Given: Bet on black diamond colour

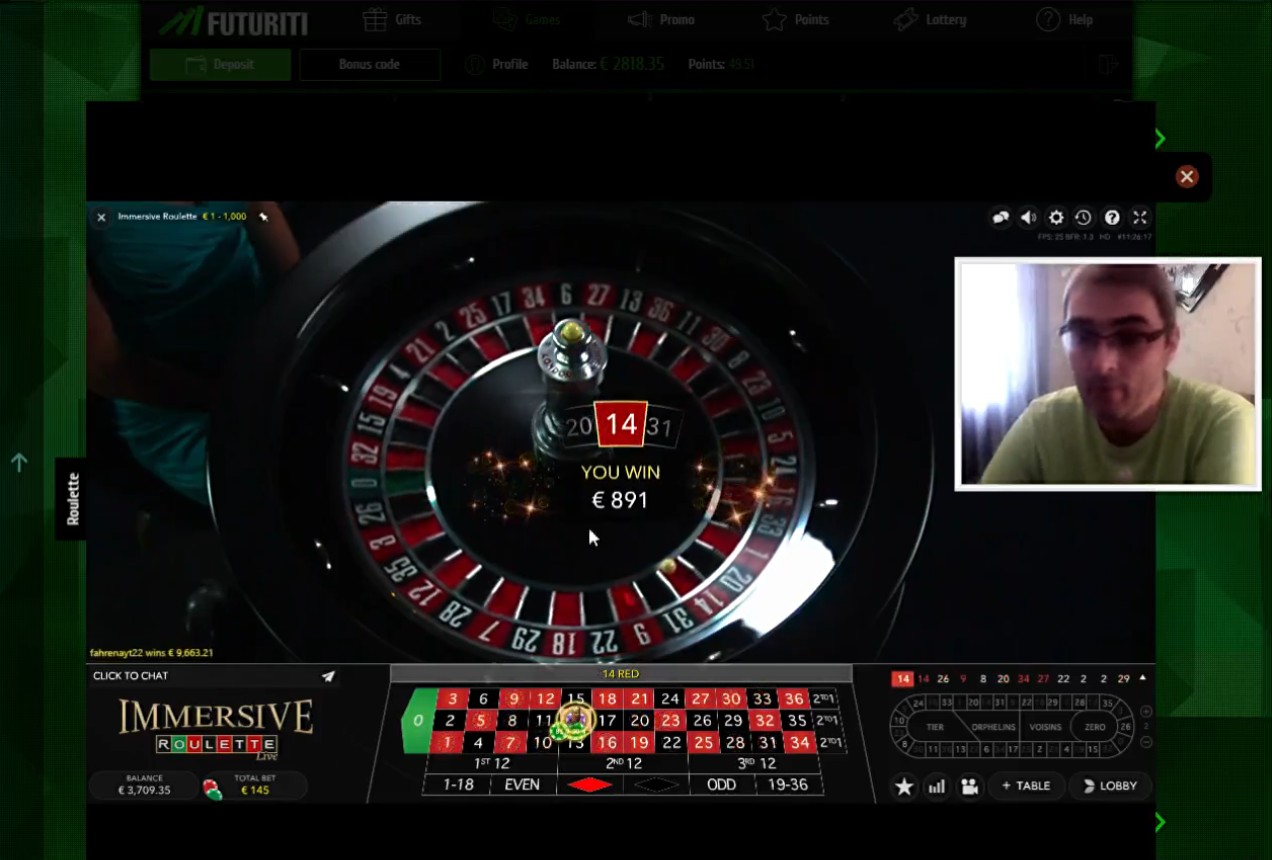Looking at the screenshot, I should click(x=656, y=785).
